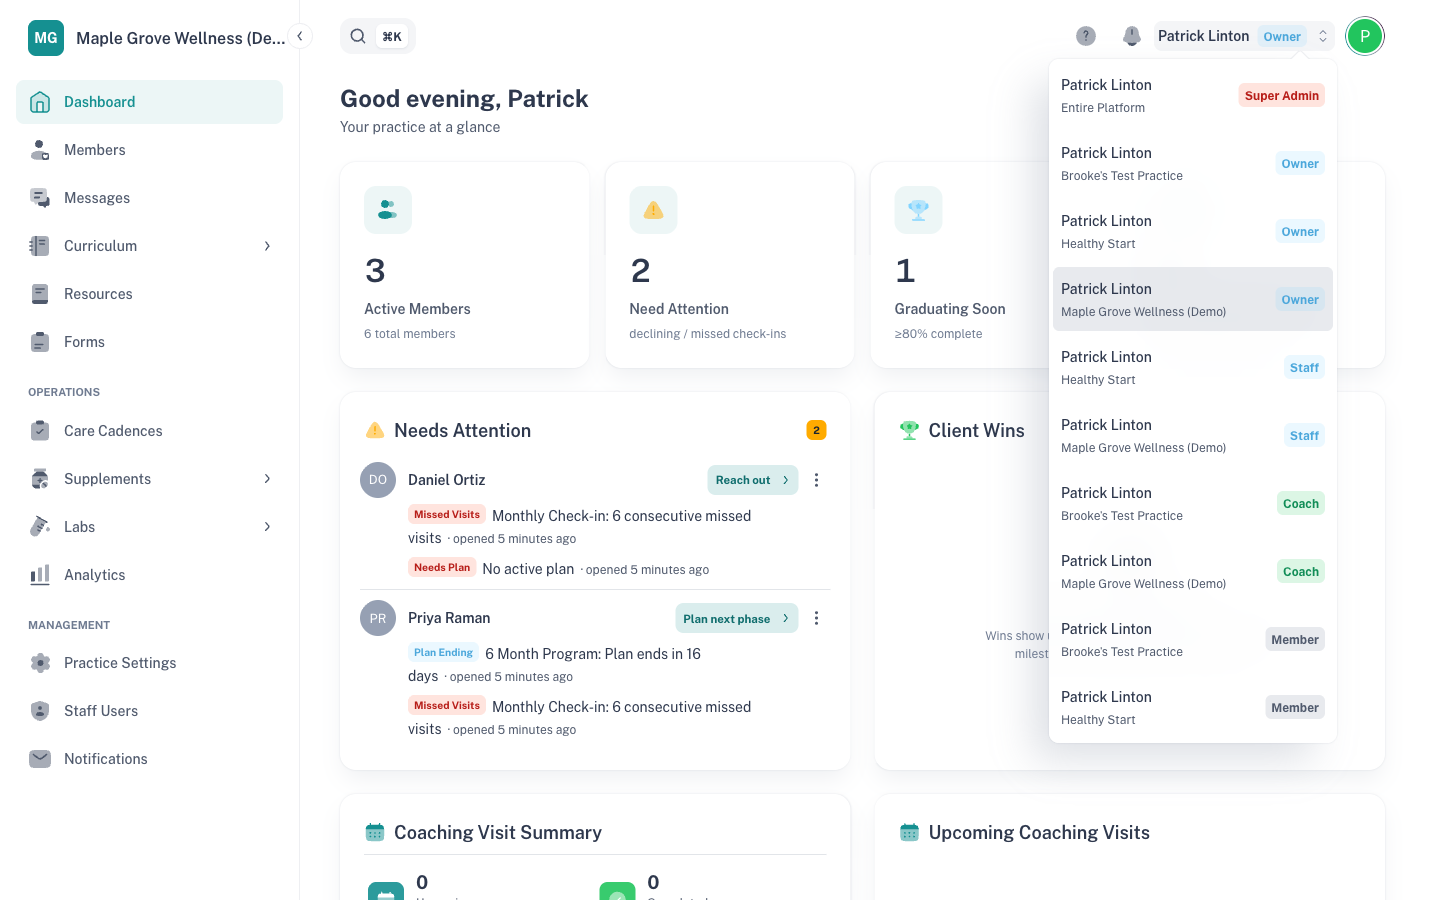Open Practice Settings gear icon
This screenshot has width=1440, height=900.
pyautogui.click(x=40, y=663)
